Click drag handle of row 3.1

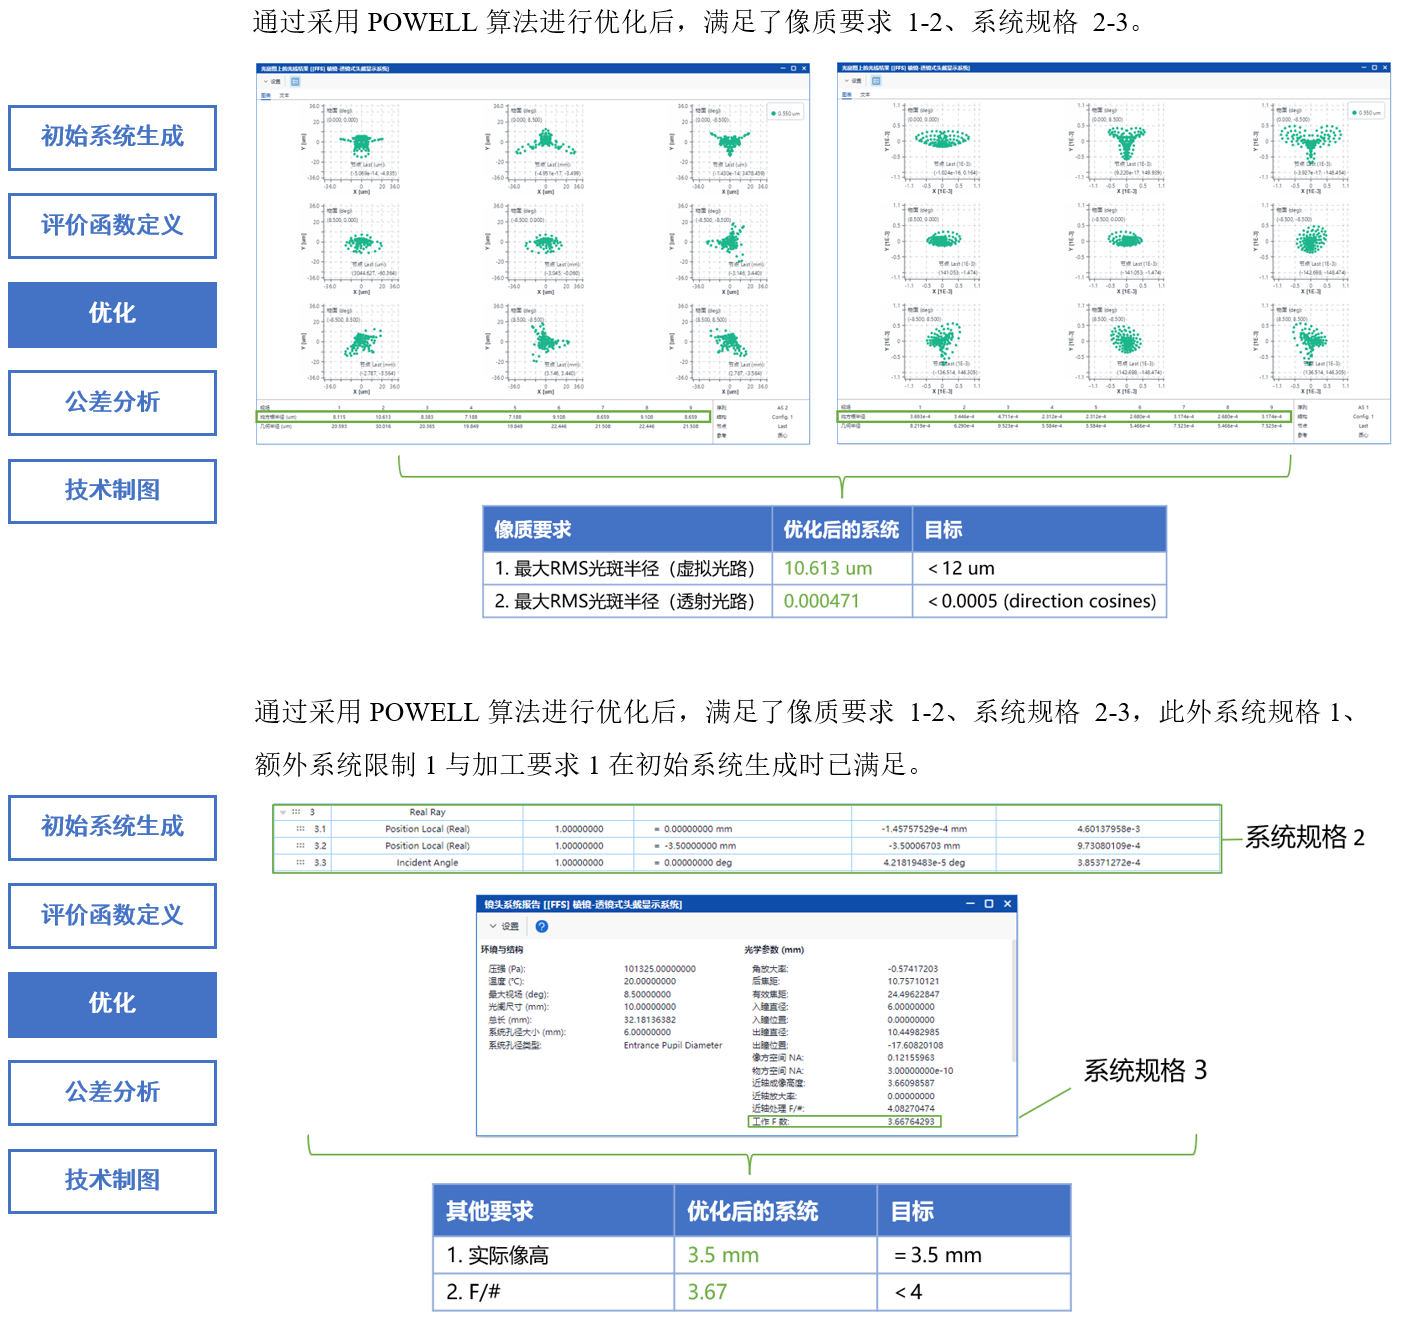300,829
